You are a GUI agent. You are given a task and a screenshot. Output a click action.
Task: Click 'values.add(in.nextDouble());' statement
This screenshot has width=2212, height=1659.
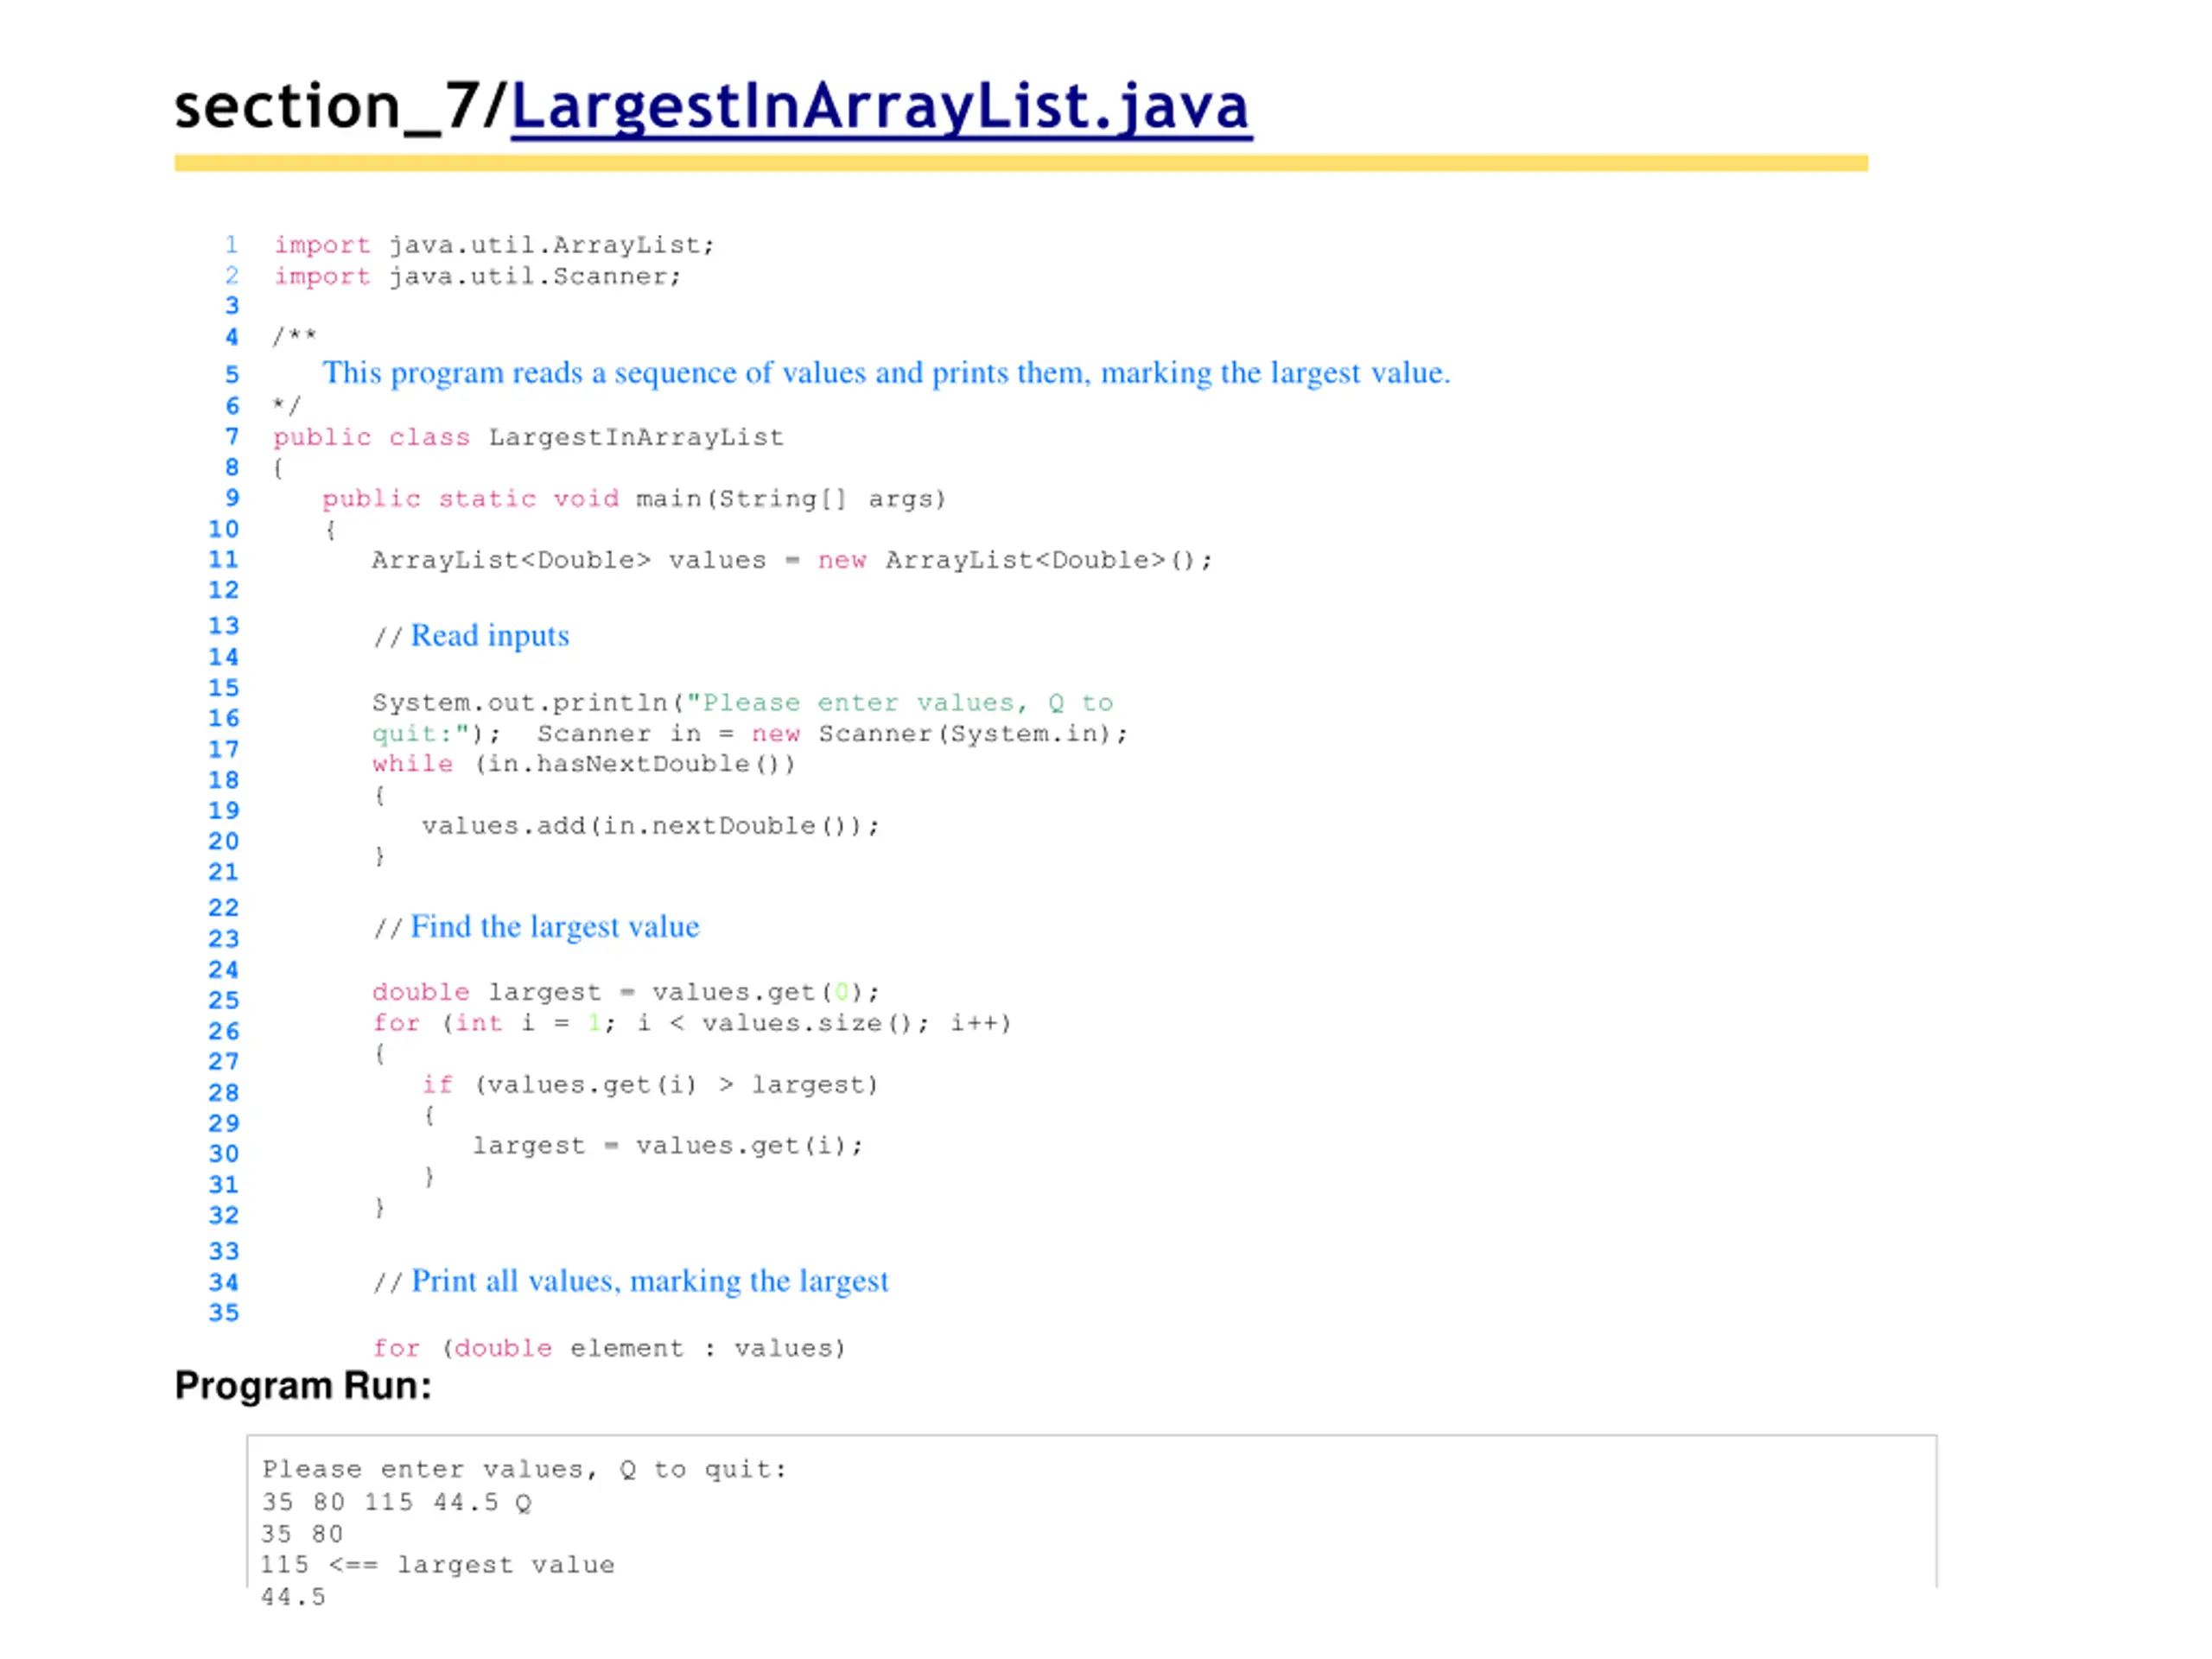[650, 826]
